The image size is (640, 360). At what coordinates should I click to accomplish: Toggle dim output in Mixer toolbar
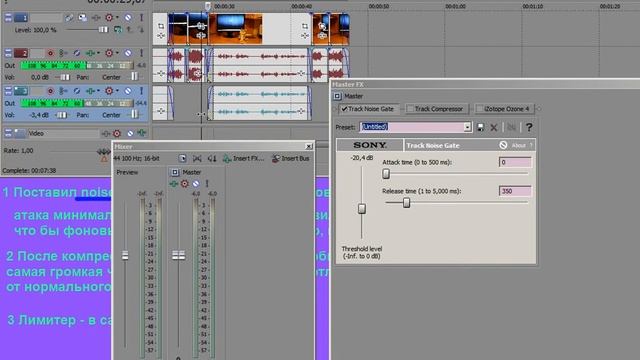(212, 158)
